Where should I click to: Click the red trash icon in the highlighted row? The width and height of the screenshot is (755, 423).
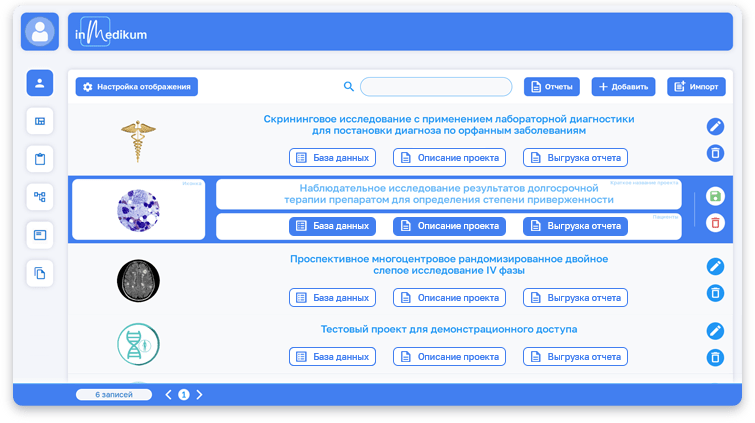(715, 222)
